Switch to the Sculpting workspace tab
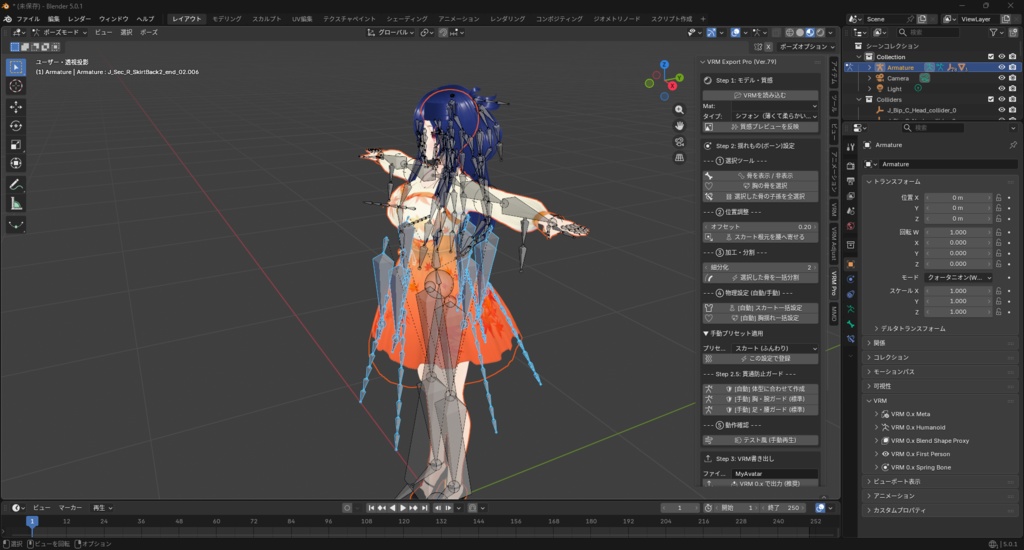This screenshot has height=550, width=1024. pos(266,19)
